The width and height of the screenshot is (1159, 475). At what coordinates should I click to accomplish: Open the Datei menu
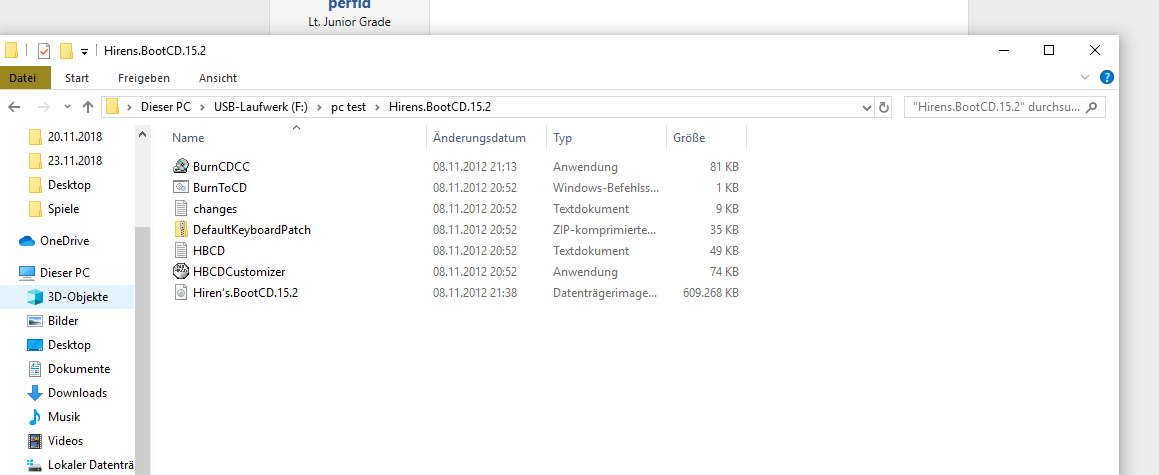[x=23, y=78]
